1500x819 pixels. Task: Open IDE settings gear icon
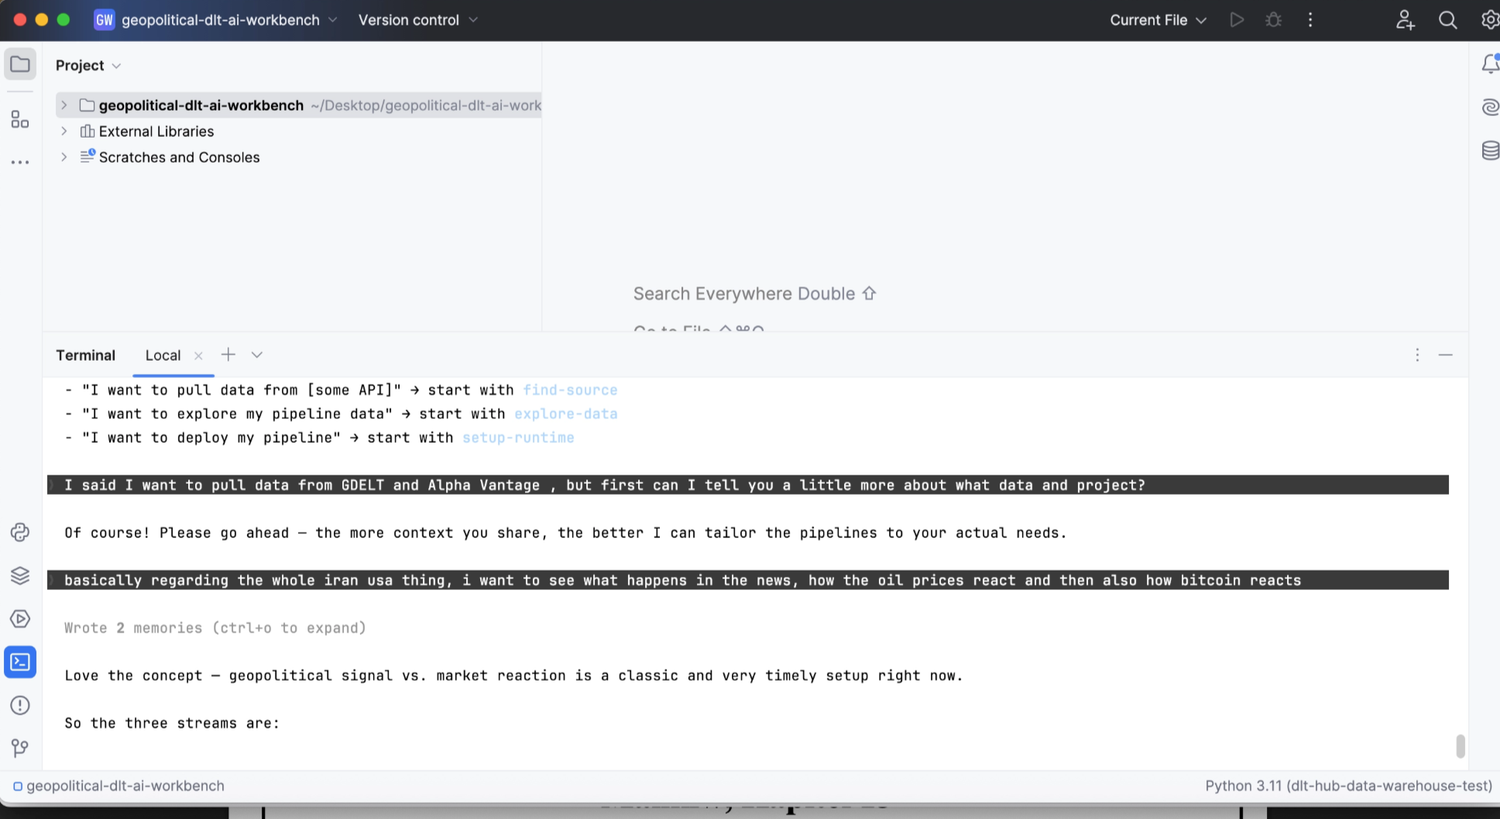point(1489,20)
